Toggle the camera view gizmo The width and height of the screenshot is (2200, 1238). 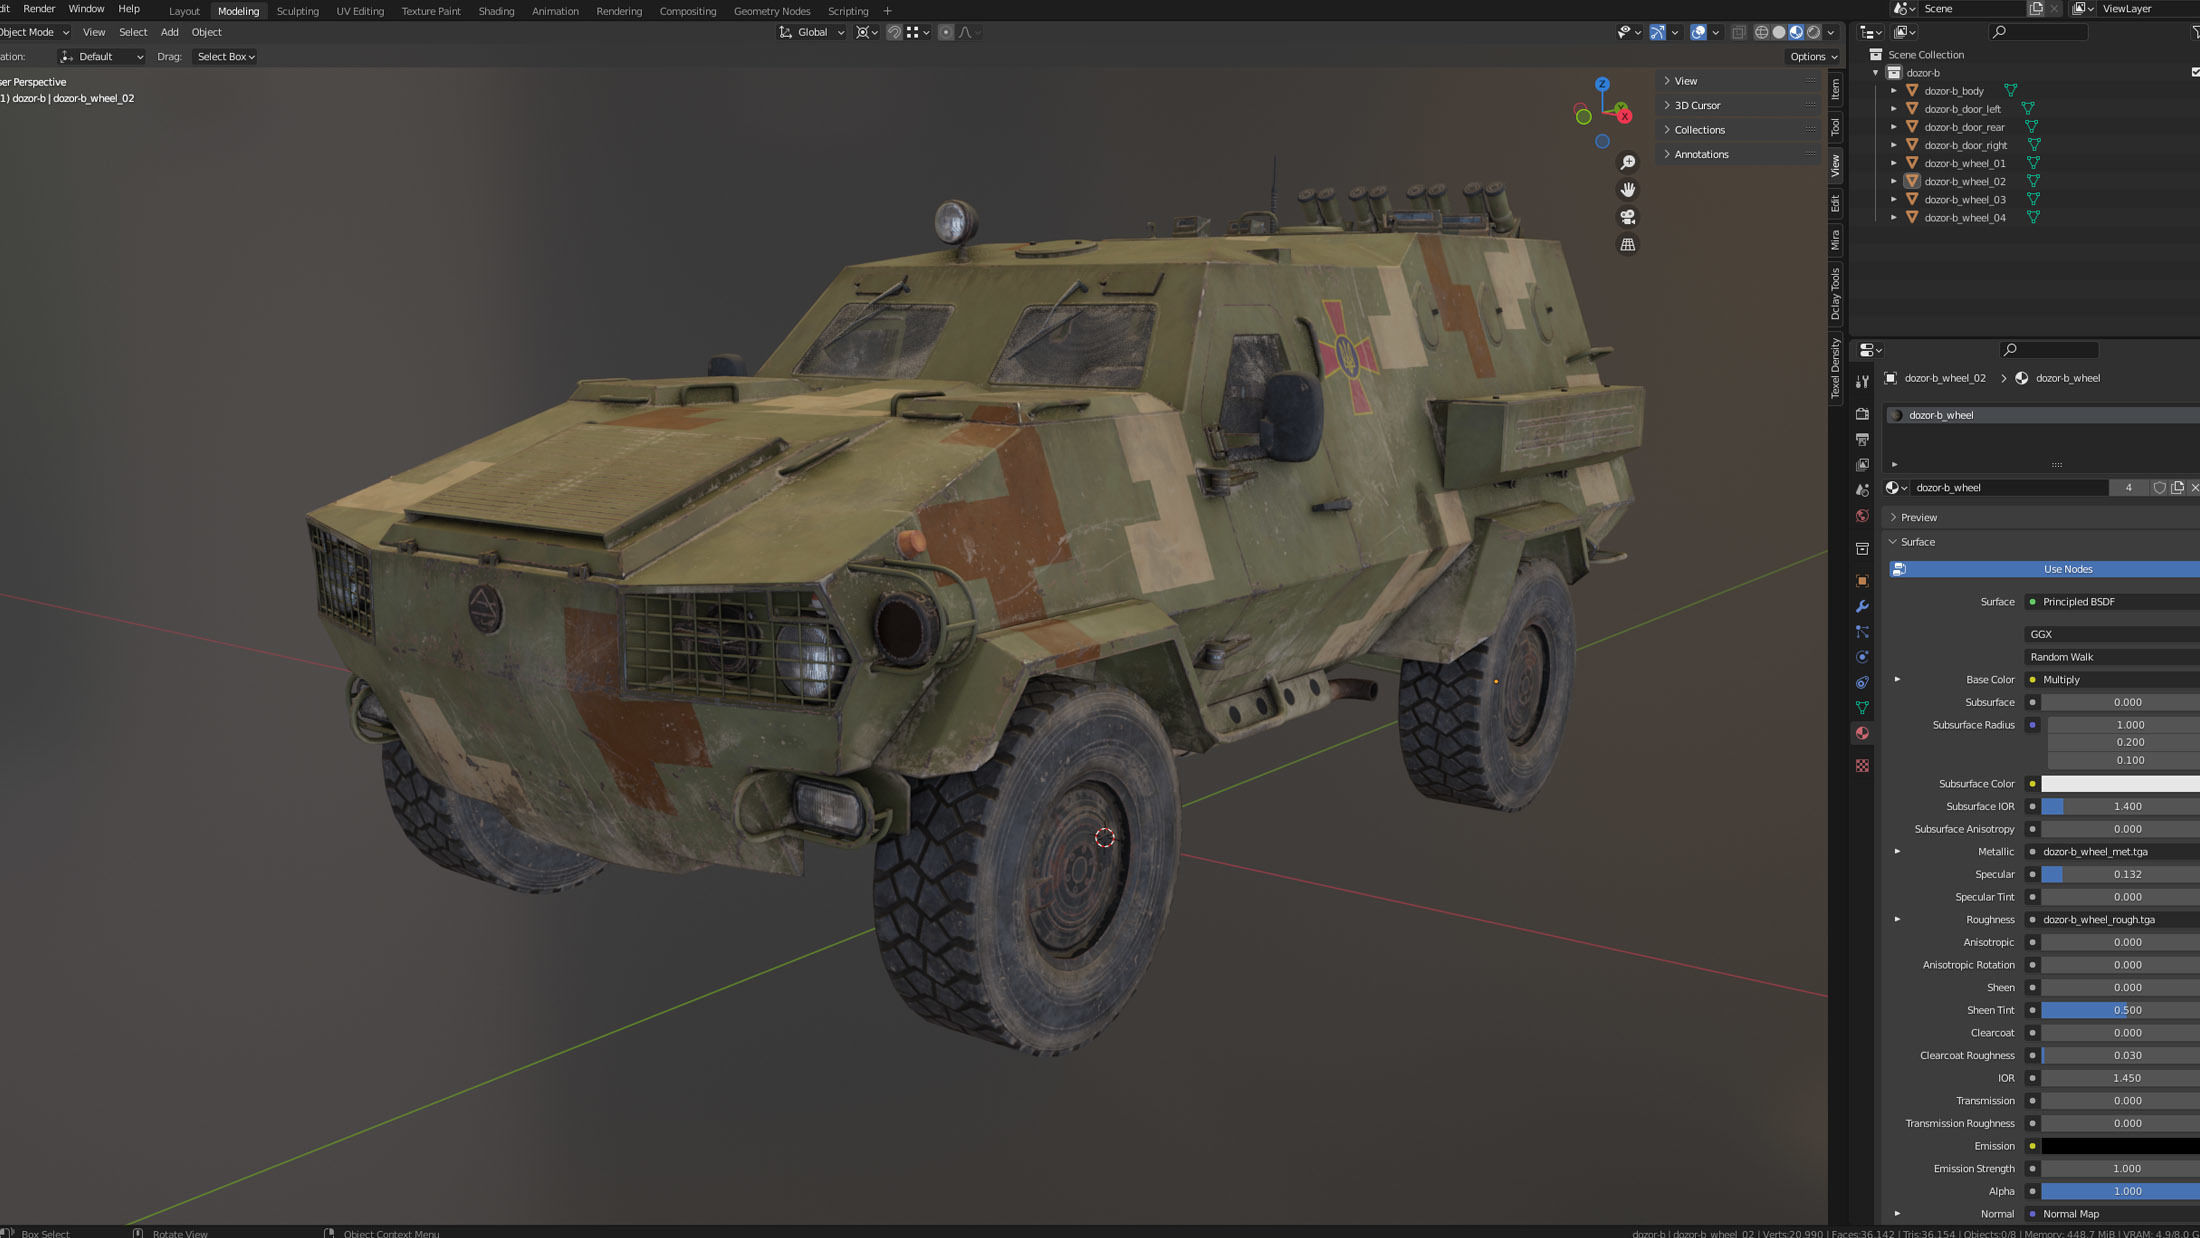pos(1628,217)
